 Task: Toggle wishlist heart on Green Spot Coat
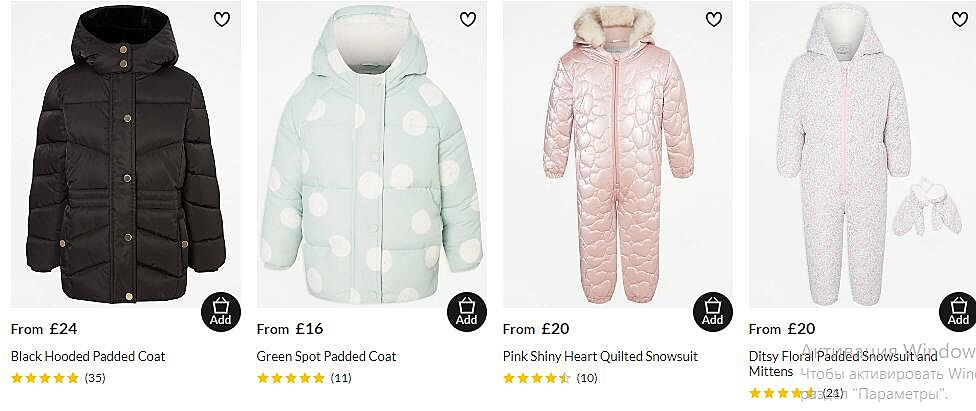point(468,19)
